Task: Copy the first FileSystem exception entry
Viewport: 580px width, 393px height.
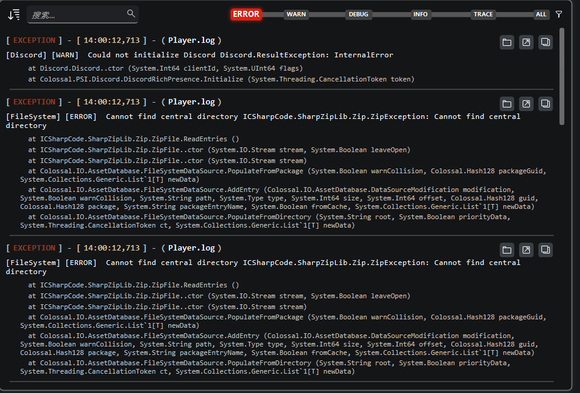Action: tap(545, 104)
